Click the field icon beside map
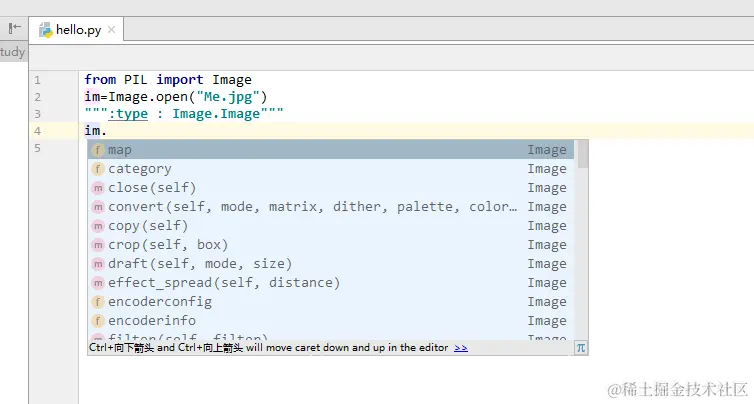This screenshot has width=754, height=404. [x=98, y=150]
